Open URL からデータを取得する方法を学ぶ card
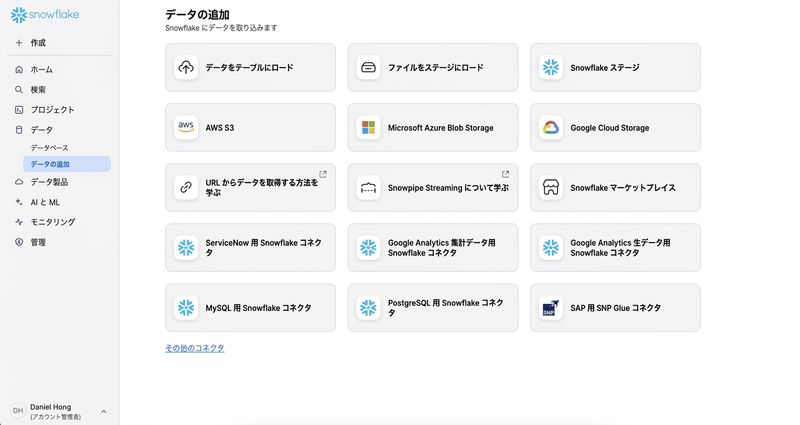The image size is (800, 425). click(x=250, y=188)
